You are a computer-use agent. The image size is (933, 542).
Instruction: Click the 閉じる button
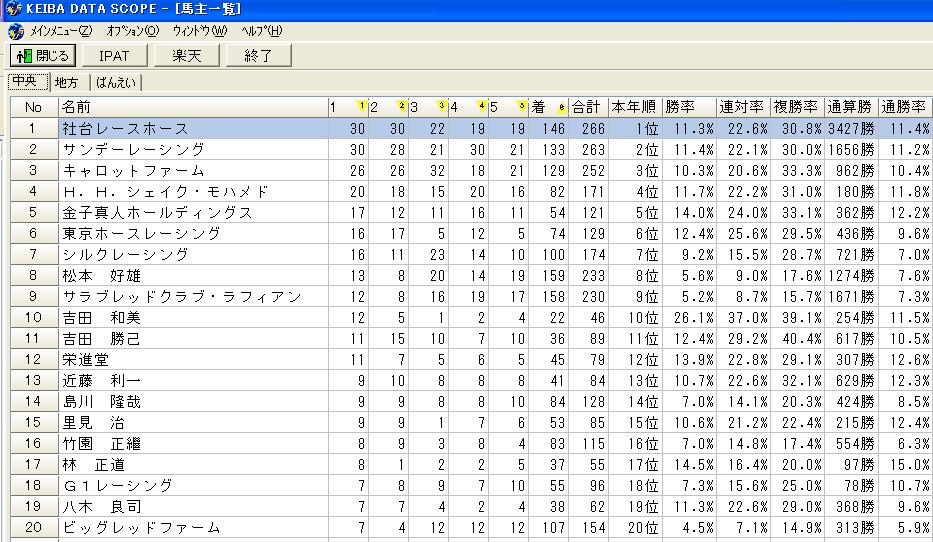pos(43,56)
